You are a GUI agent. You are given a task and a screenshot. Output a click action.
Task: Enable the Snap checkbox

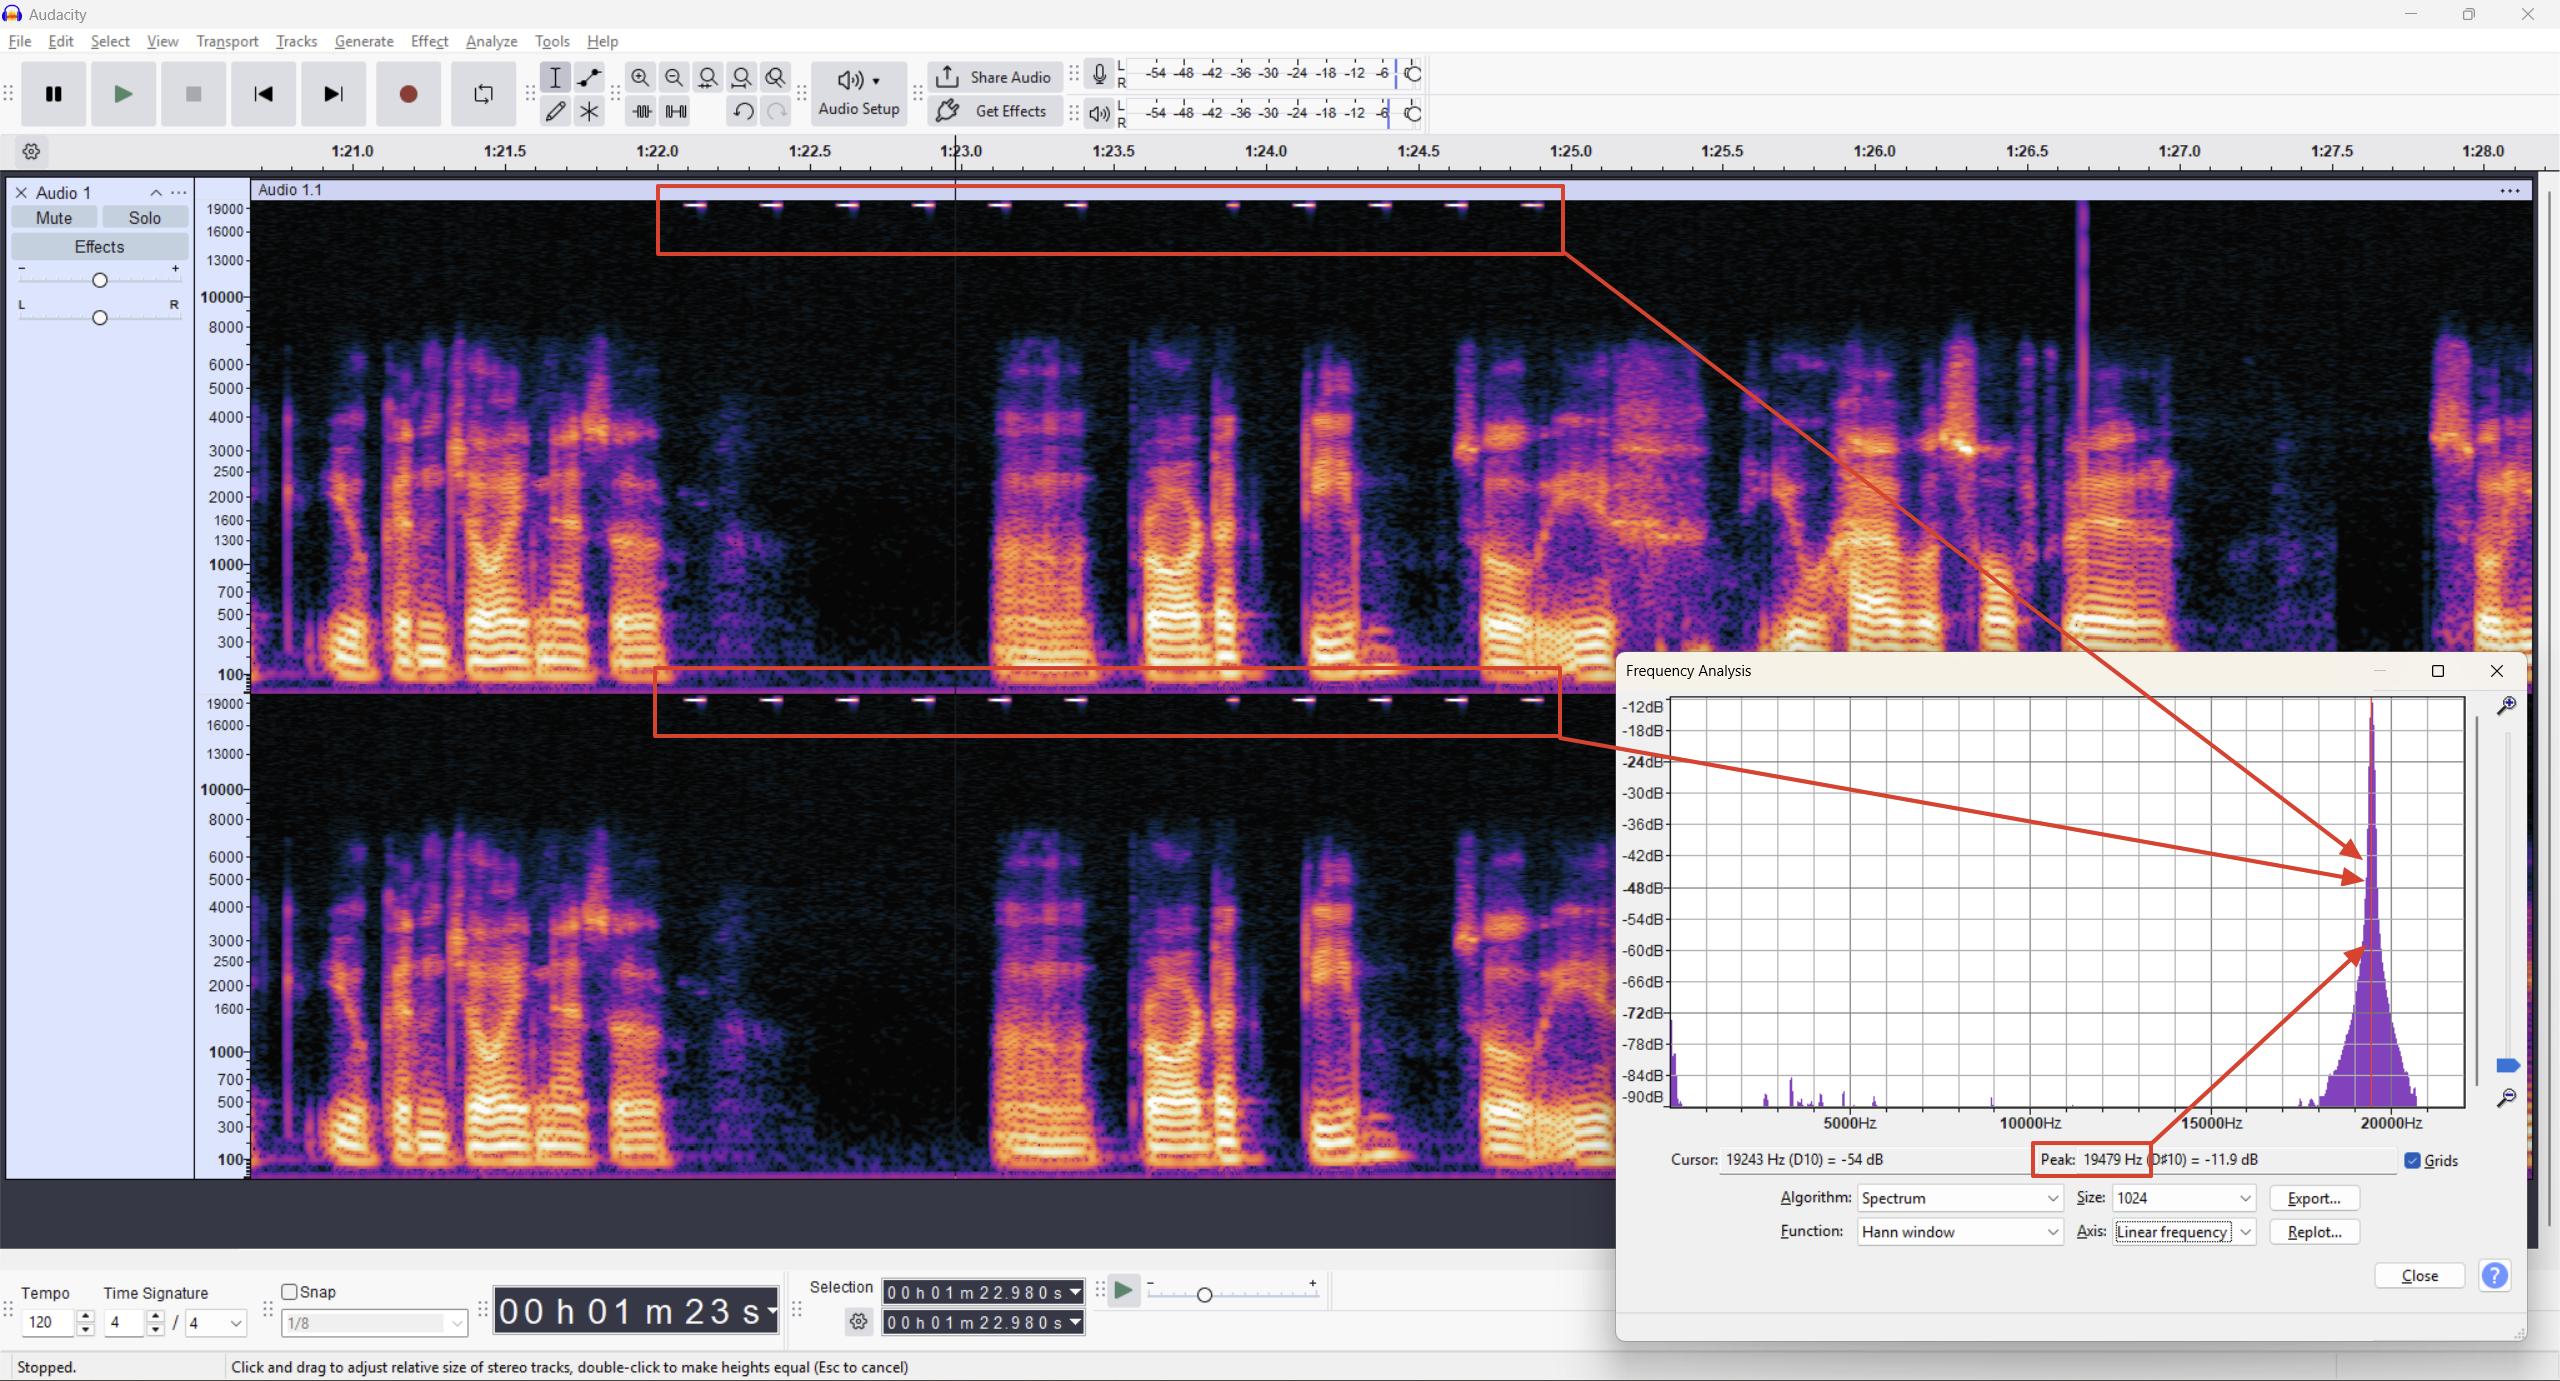tap(290, 1292)
